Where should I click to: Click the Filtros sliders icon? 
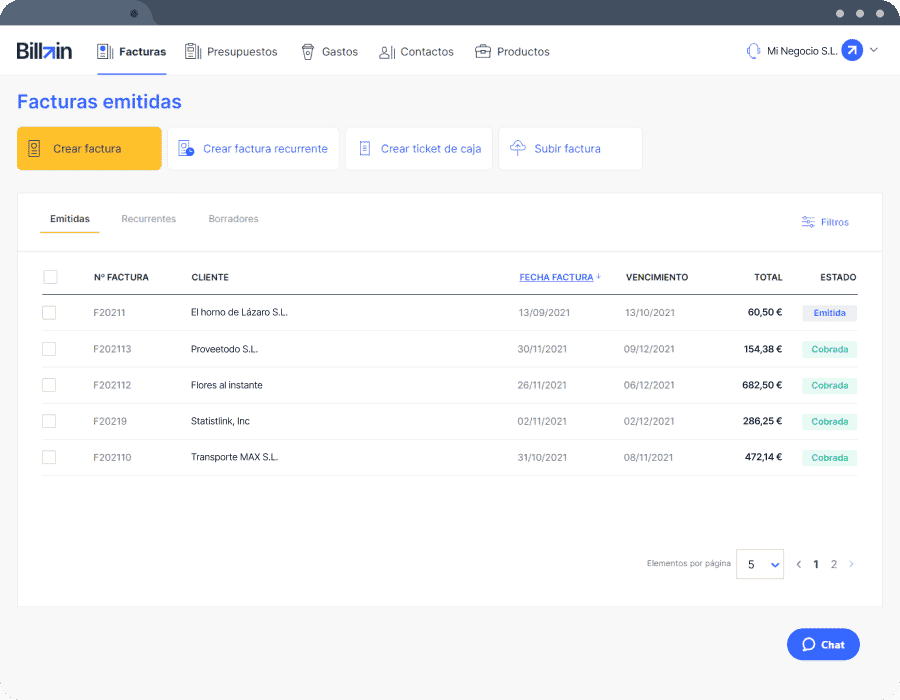point(808,222)
